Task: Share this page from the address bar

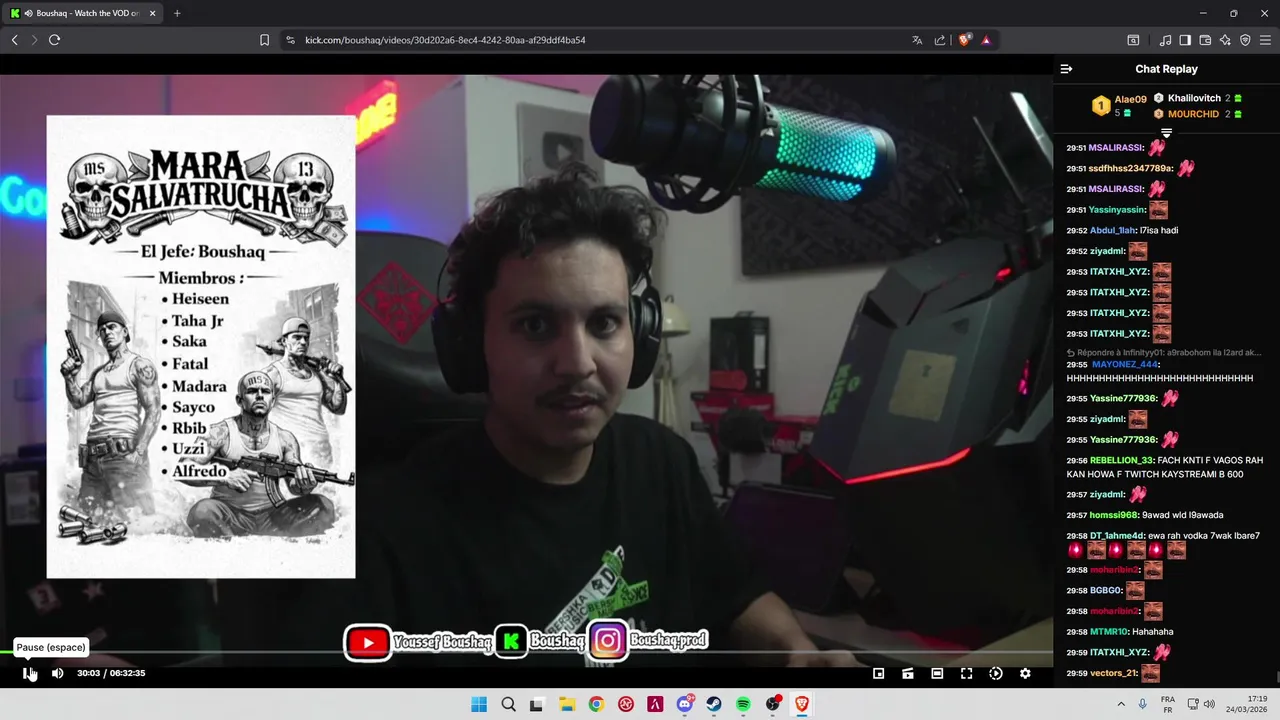Action: (940, 40)
